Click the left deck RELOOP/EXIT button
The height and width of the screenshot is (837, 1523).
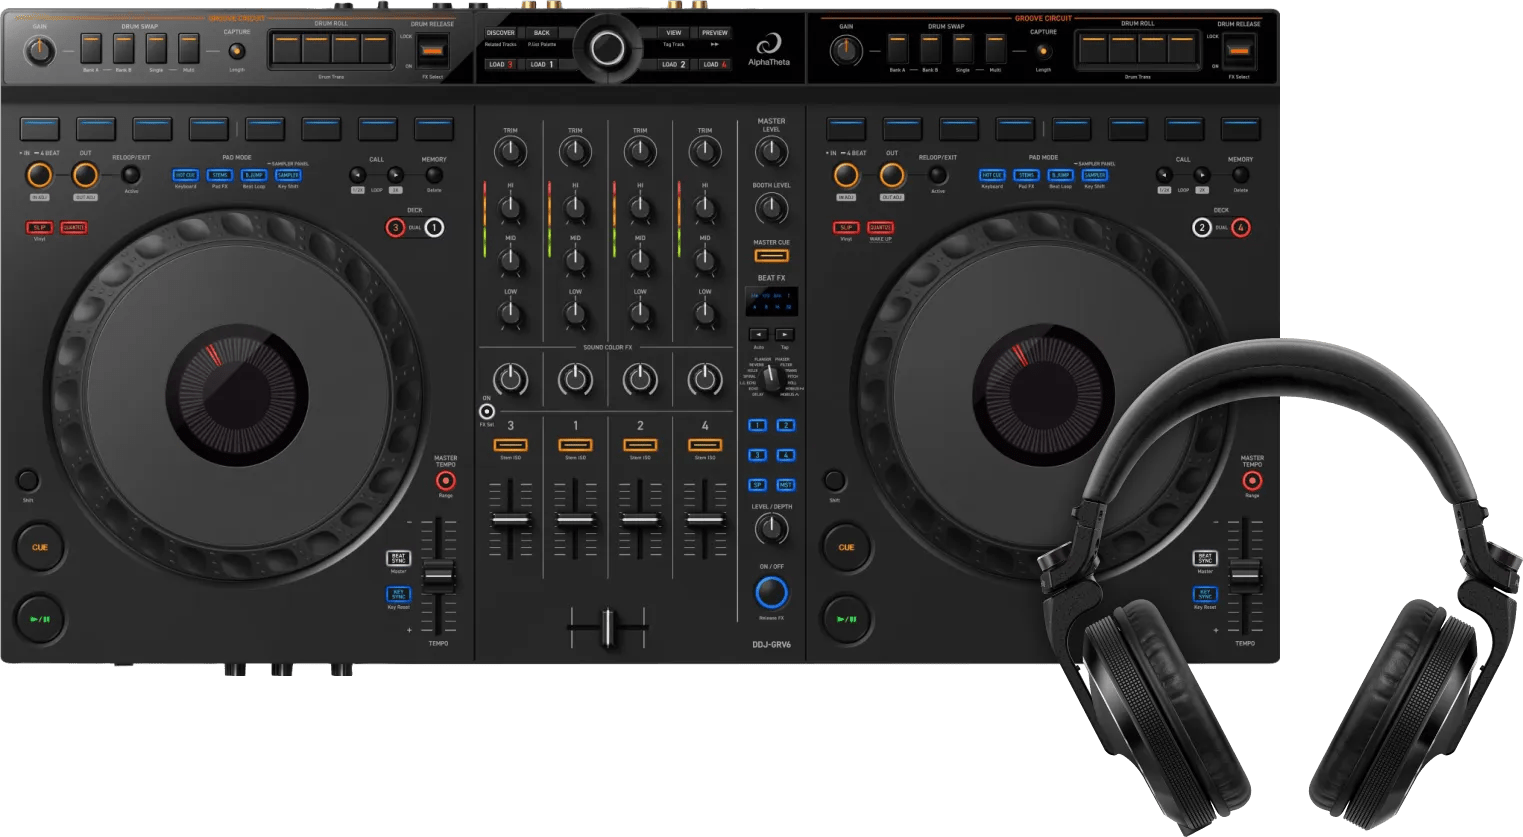pos(131,175)
